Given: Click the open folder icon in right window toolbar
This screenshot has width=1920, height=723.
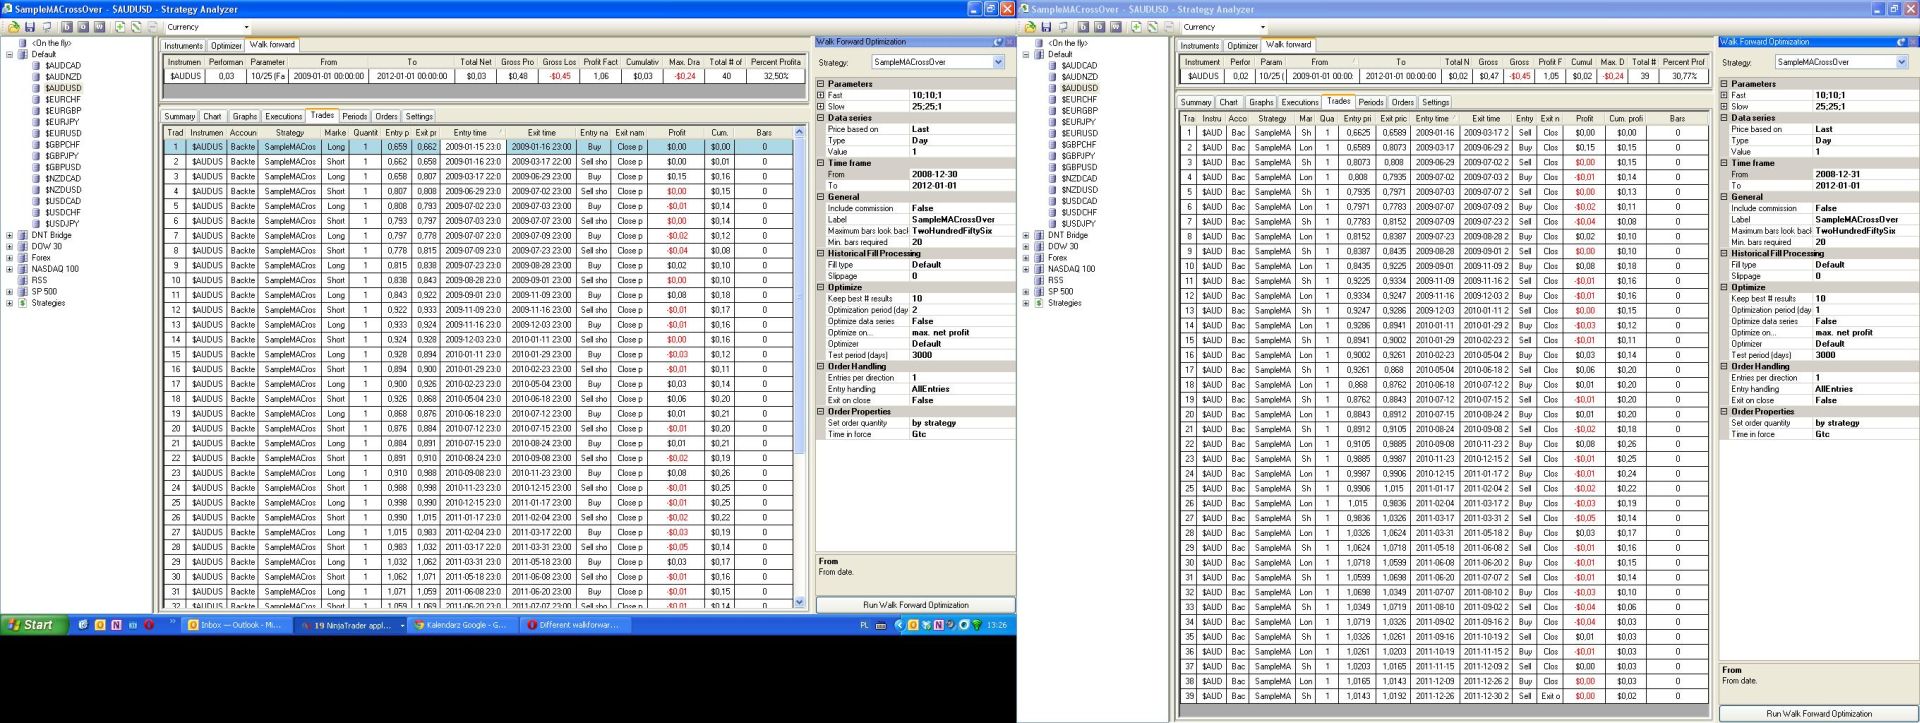Looking at the screenshot, I should point(1030,27).
